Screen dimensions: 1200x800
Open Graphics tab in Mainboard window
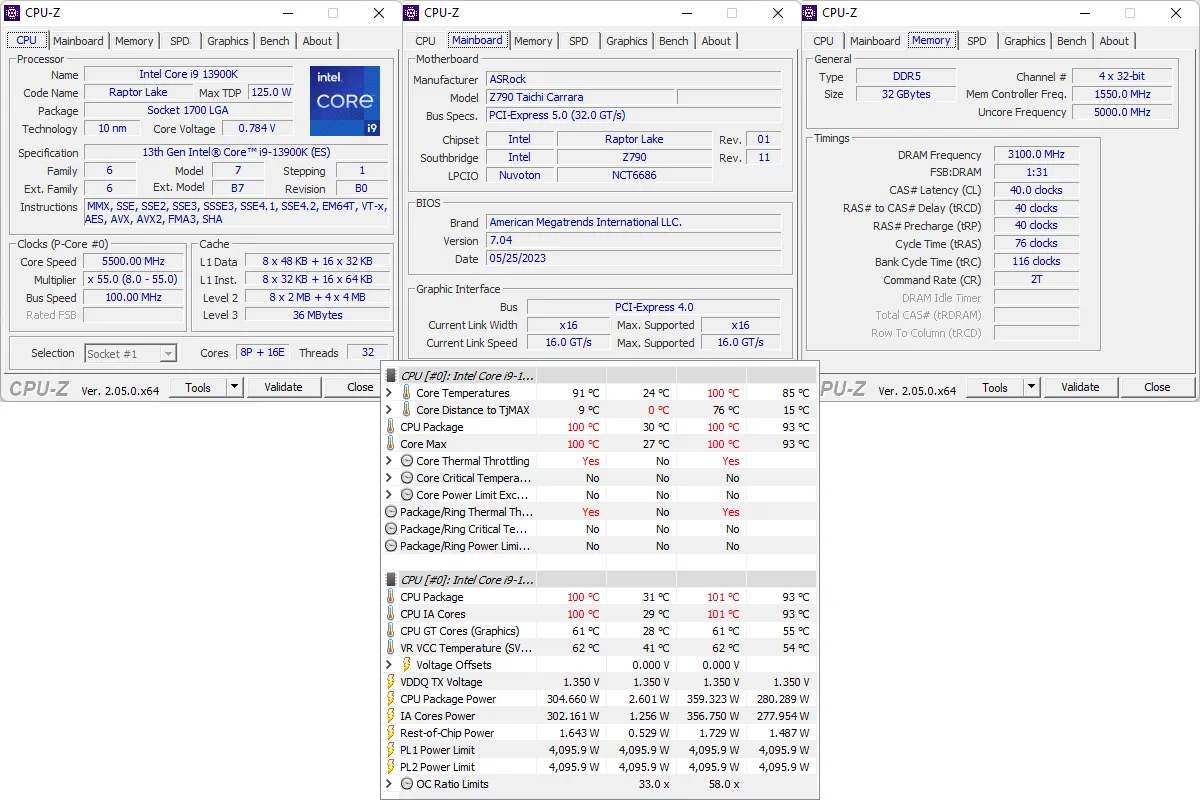(x=627, y=41)
